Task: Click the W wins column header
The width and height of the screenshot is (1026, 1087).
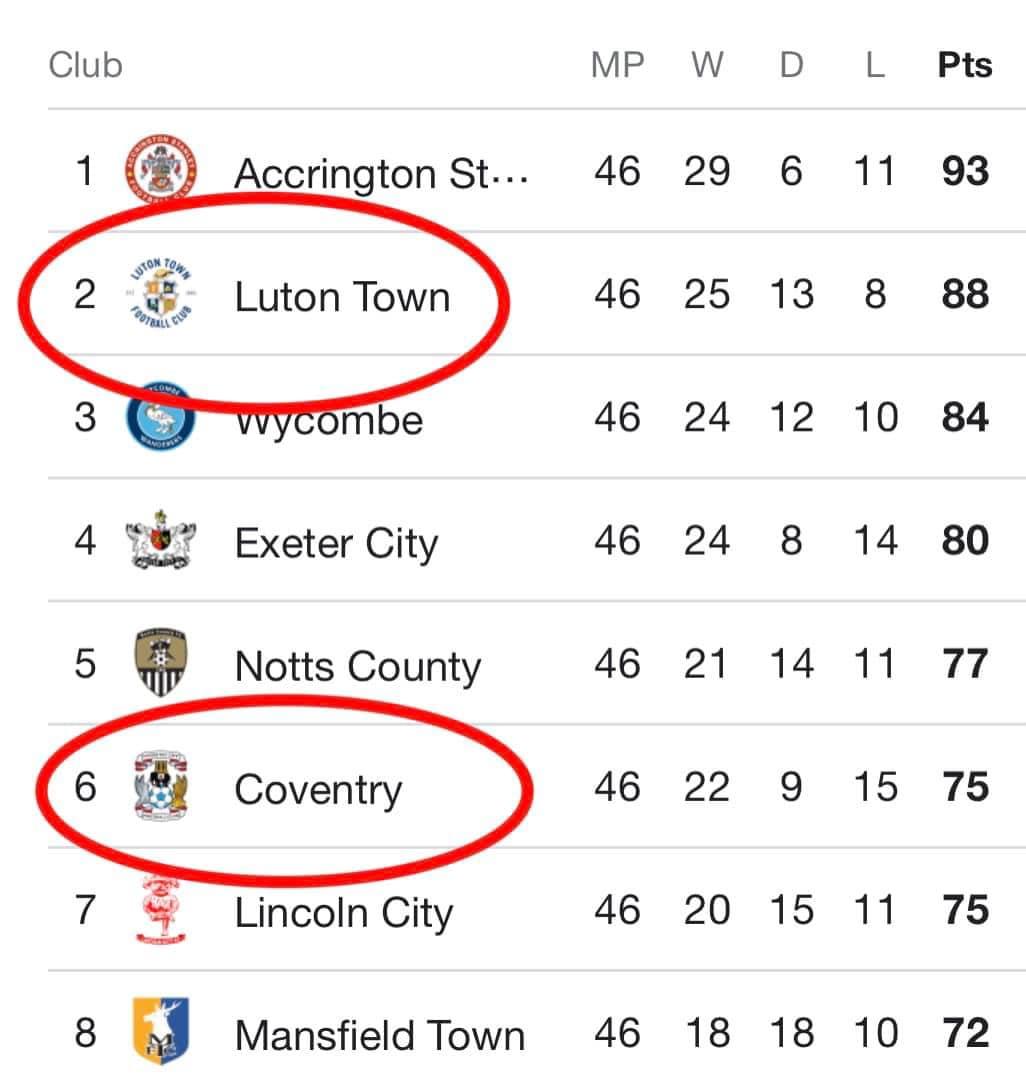Action: point(707,66)
